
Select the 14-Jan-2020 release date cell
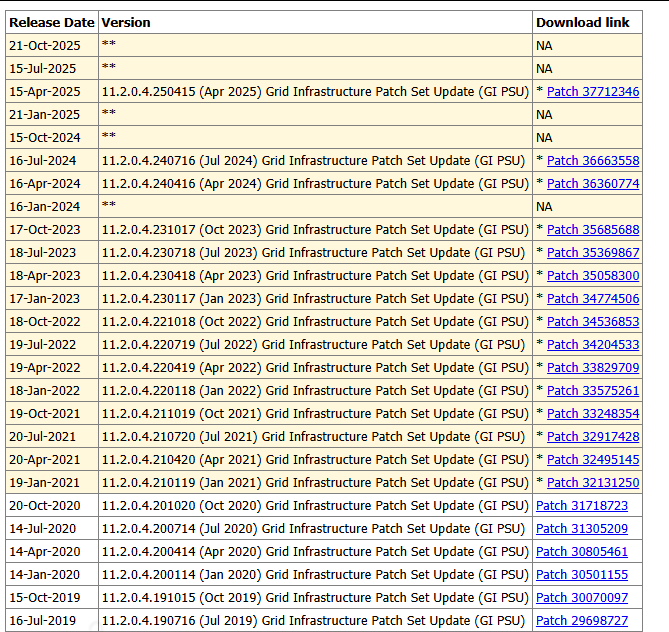coord(52,576)
